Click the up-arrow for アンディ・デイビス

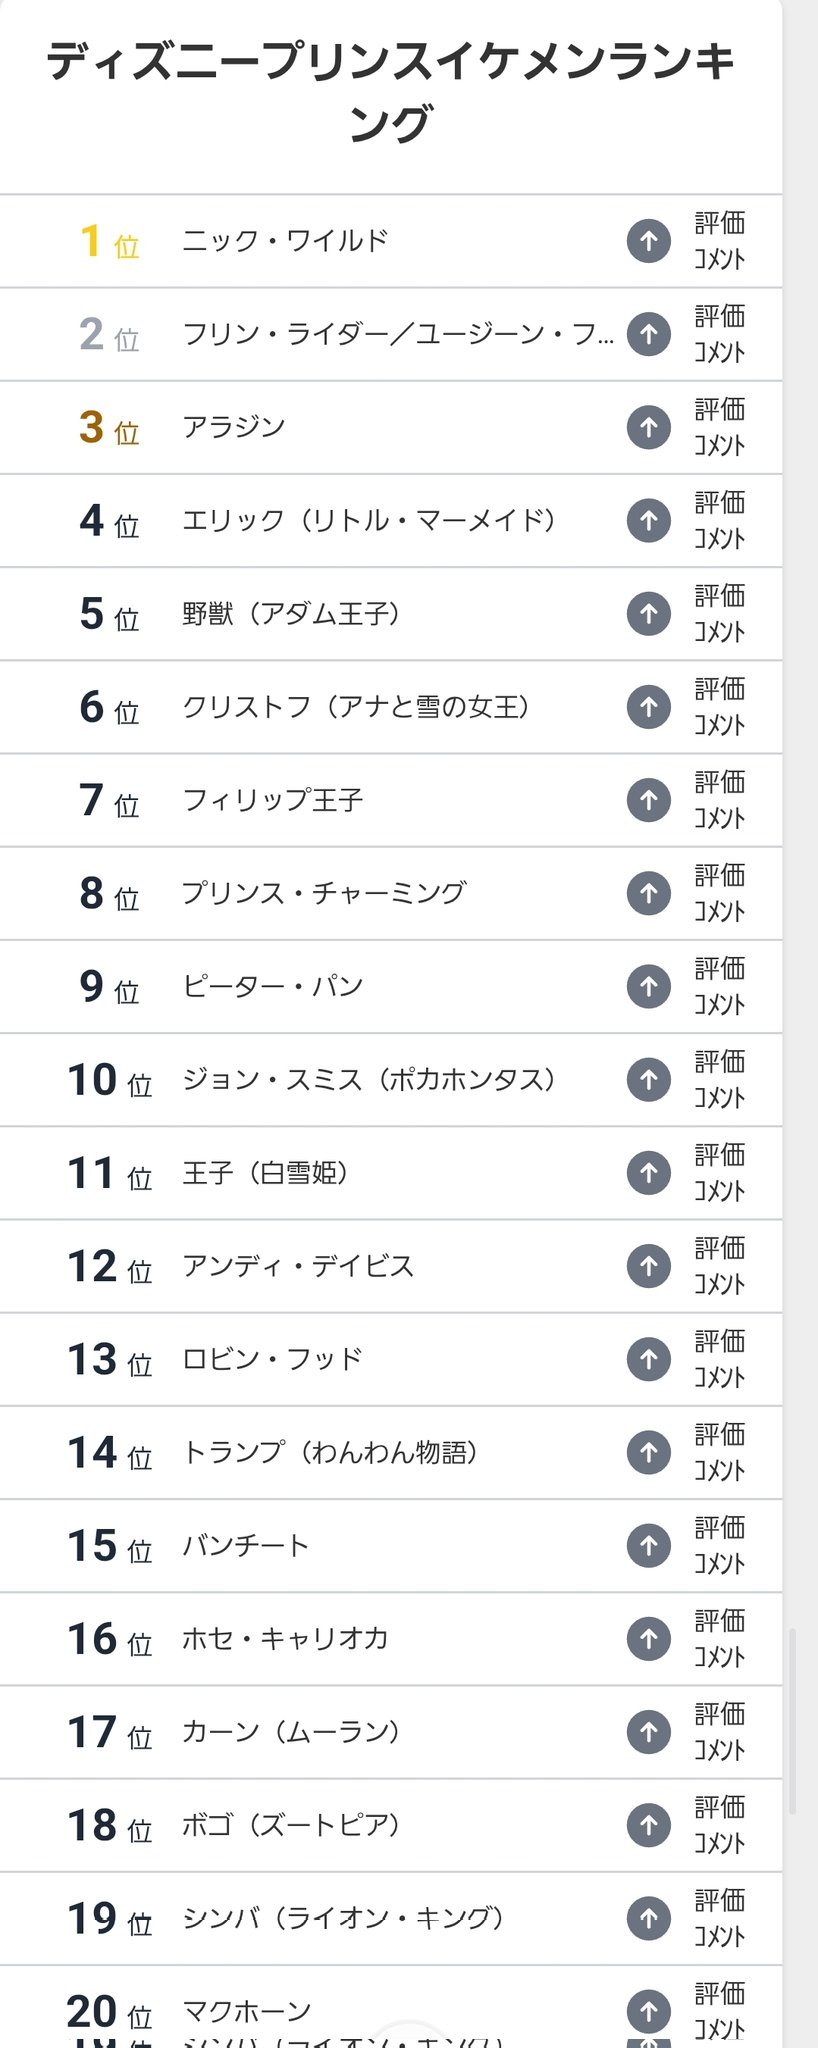[648, 1266]
